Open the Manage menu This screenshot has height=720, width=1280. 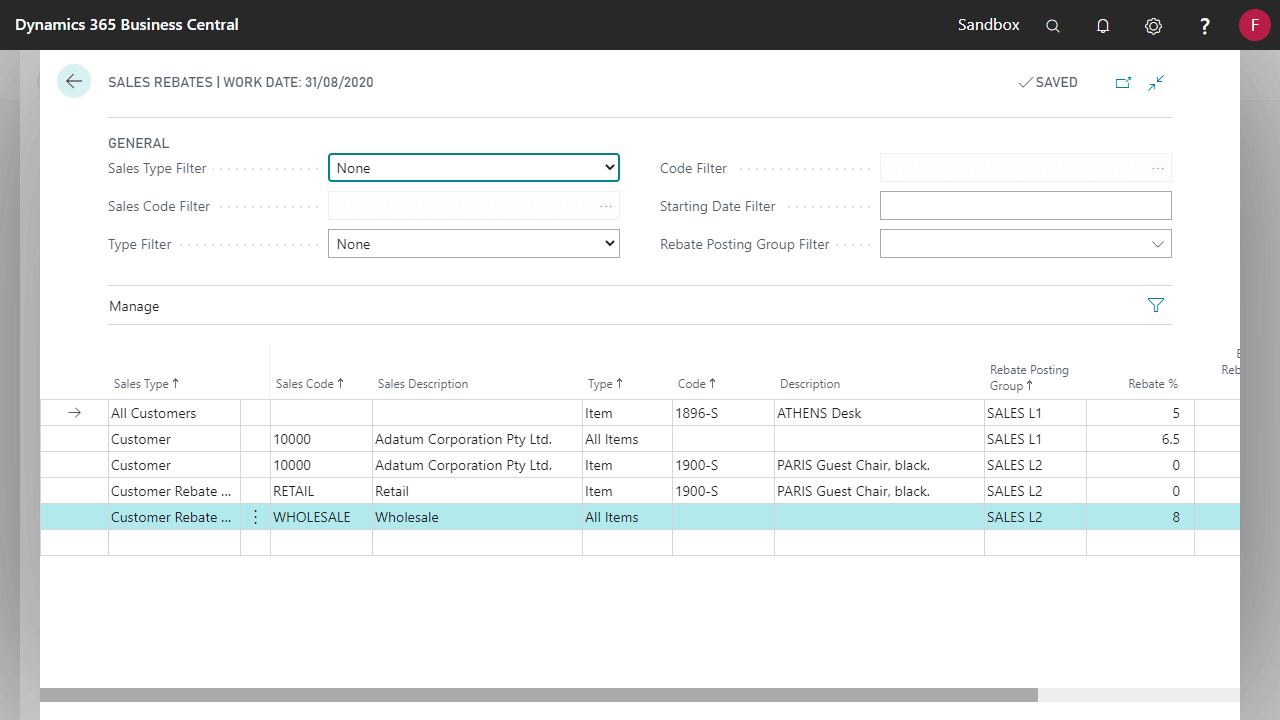pos(134,306)
